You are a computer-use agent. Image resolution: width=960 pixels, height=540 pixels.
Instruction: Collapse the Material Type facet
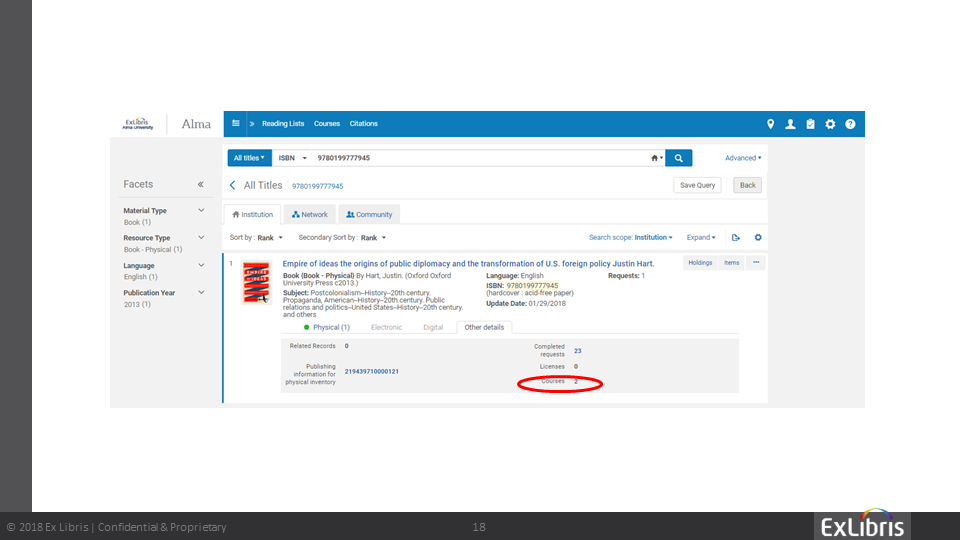[201, 211]
